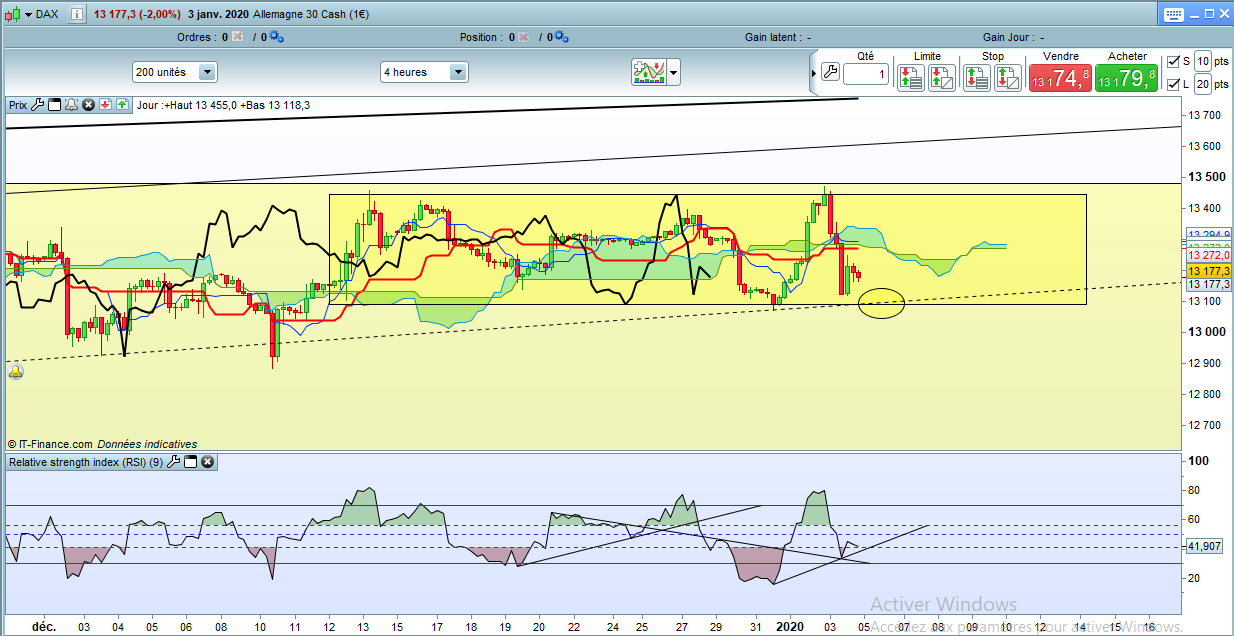Click the 'Prix' panel label
Viewport: 1234px width, 636px height.
click(18, 103)
